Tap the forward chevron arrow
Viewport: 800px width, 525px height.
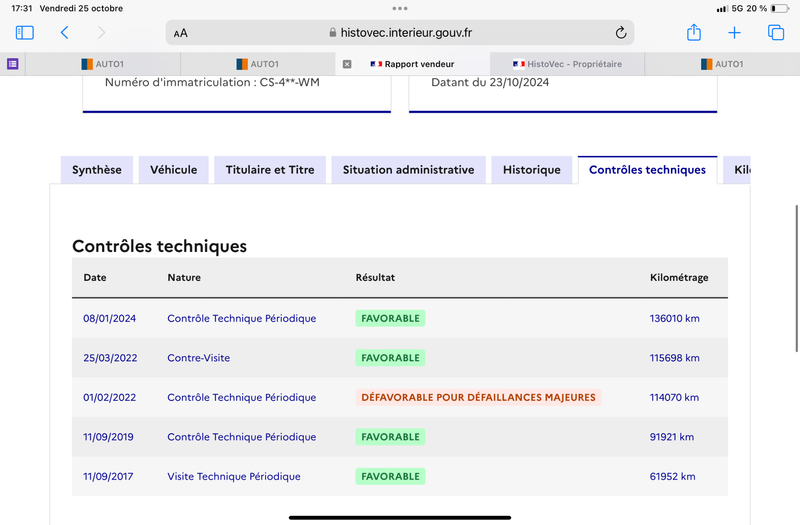102,33
